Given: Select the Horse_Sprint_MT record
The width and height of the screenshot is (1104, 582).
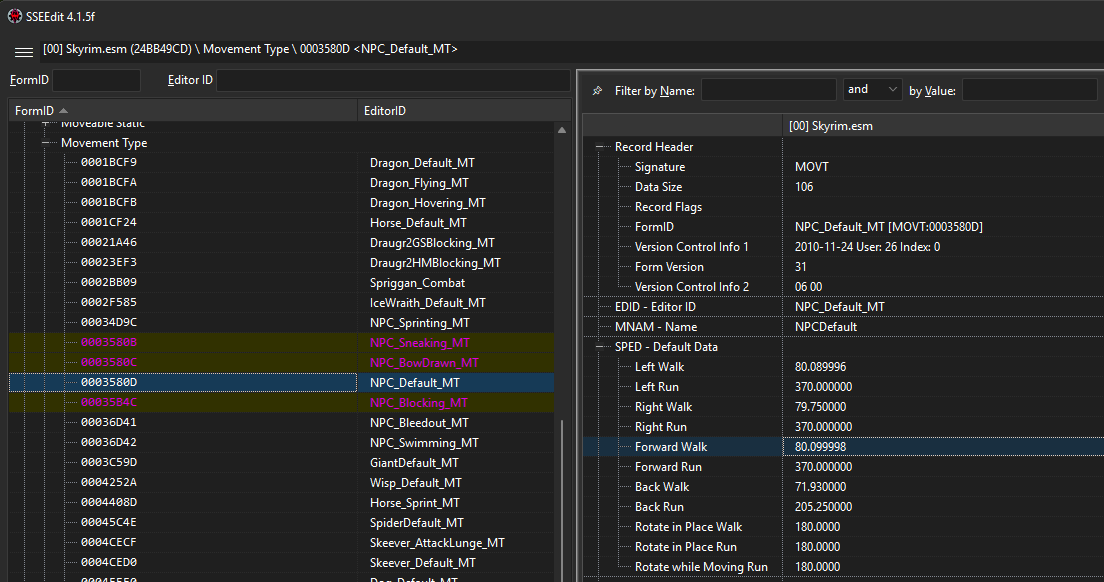Looking at the screenshot, I should [x=414, y=503].
